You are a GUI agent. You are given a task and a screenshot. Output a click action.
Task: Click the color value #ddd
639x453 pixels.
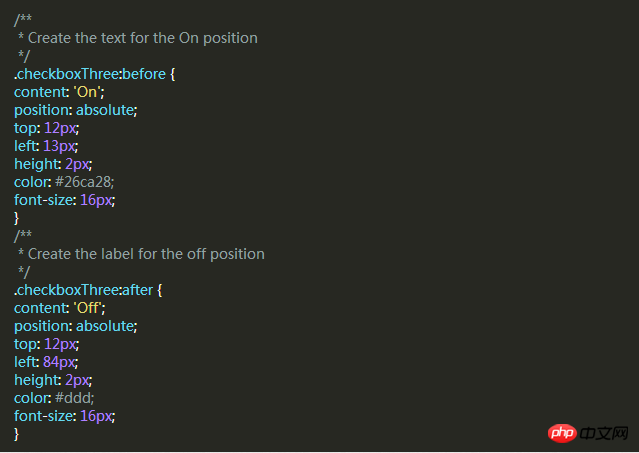75,398
